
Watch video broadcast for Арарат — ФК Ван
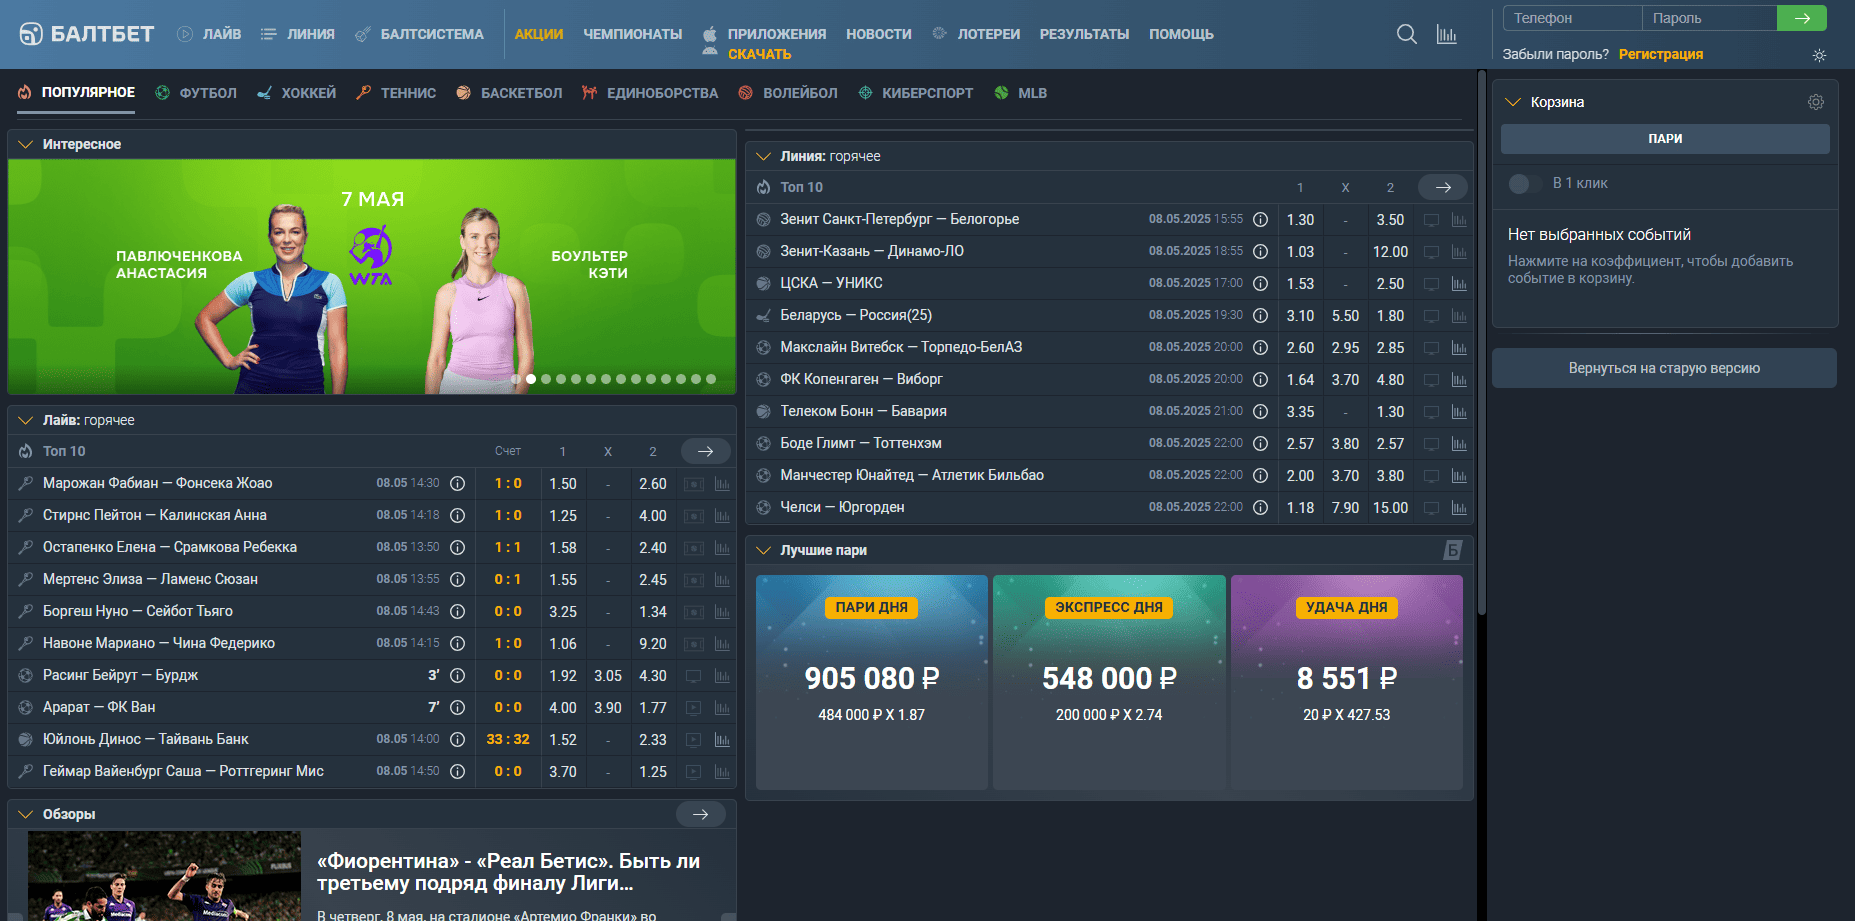point(693,708)
